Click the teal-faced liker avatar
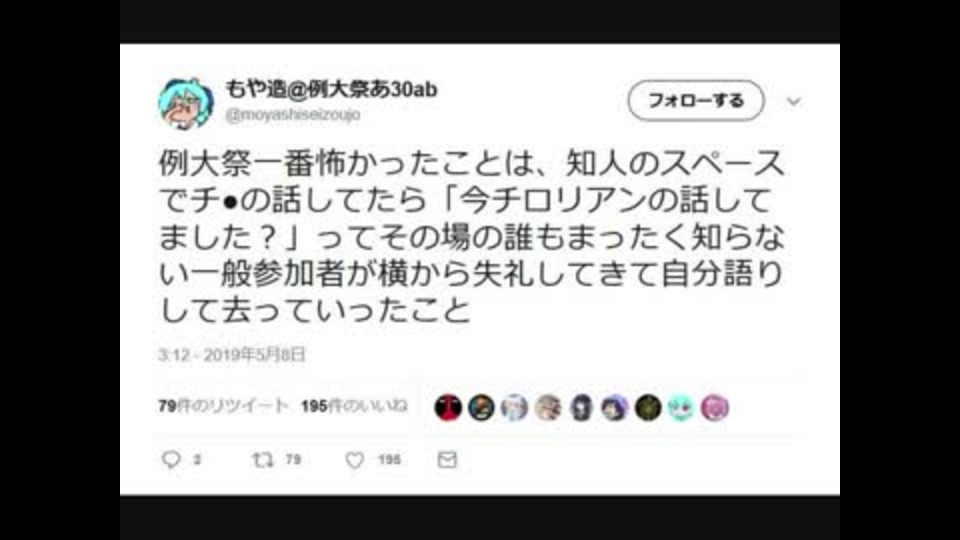 click(x=681, y=407)
